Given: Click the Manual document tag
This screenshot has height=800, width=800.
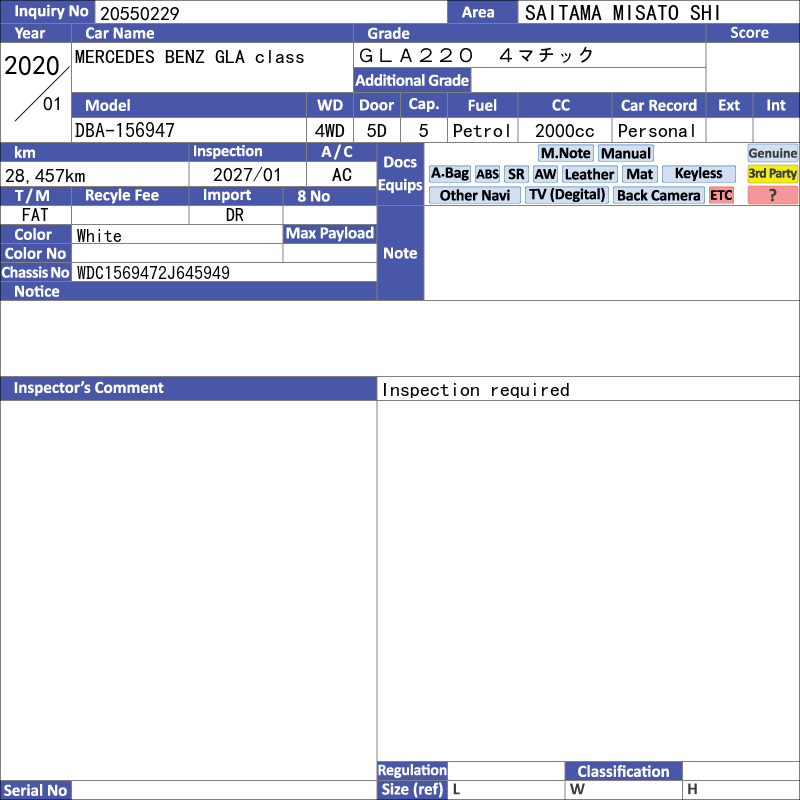Looking at the screenshot, I should pyautogui.click(x=626, y=153).
